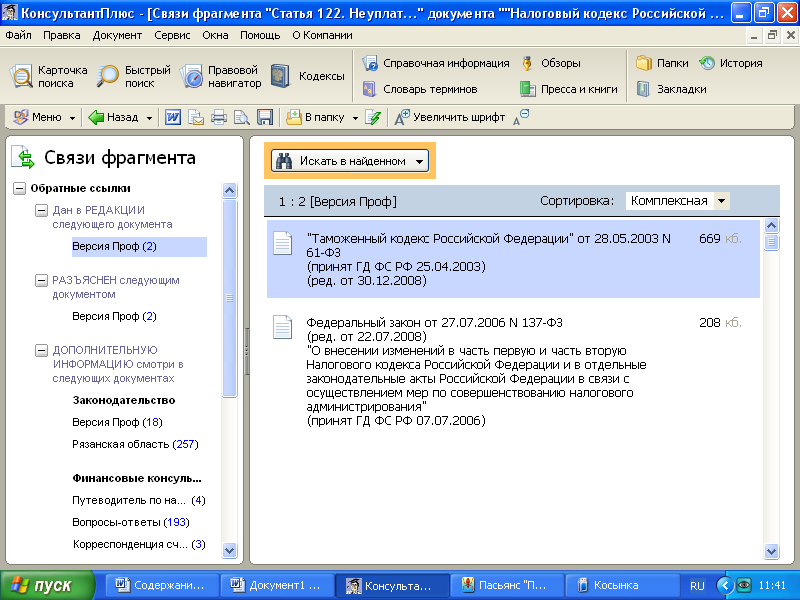This screenshot has height=600, width=800.
Task: Collapse the РАЗЪЯСНЕН следующим документом node
Action: [x=41, y=280]
